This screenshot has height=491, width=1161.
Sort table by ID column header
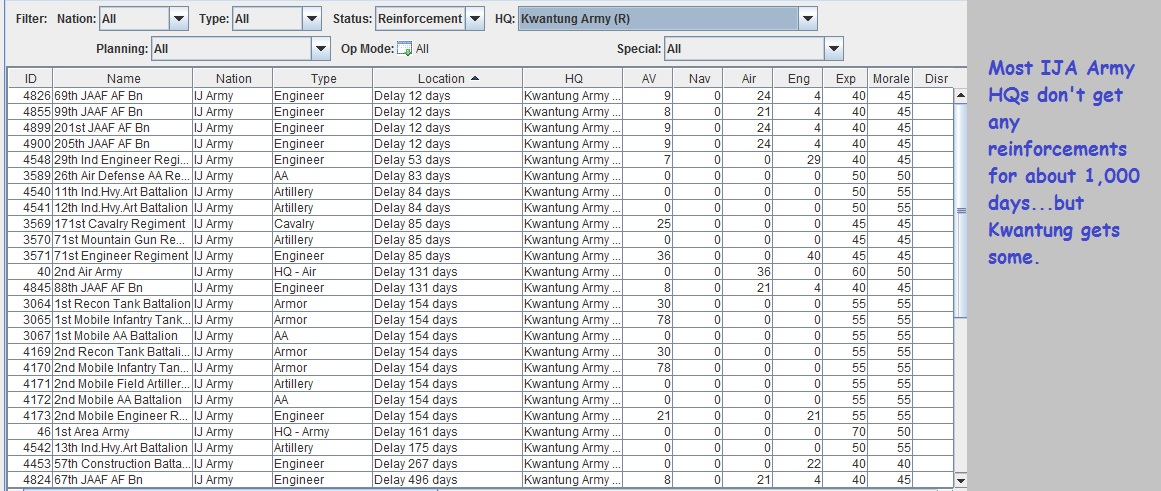pyautogui.click(x=30, y=79)
